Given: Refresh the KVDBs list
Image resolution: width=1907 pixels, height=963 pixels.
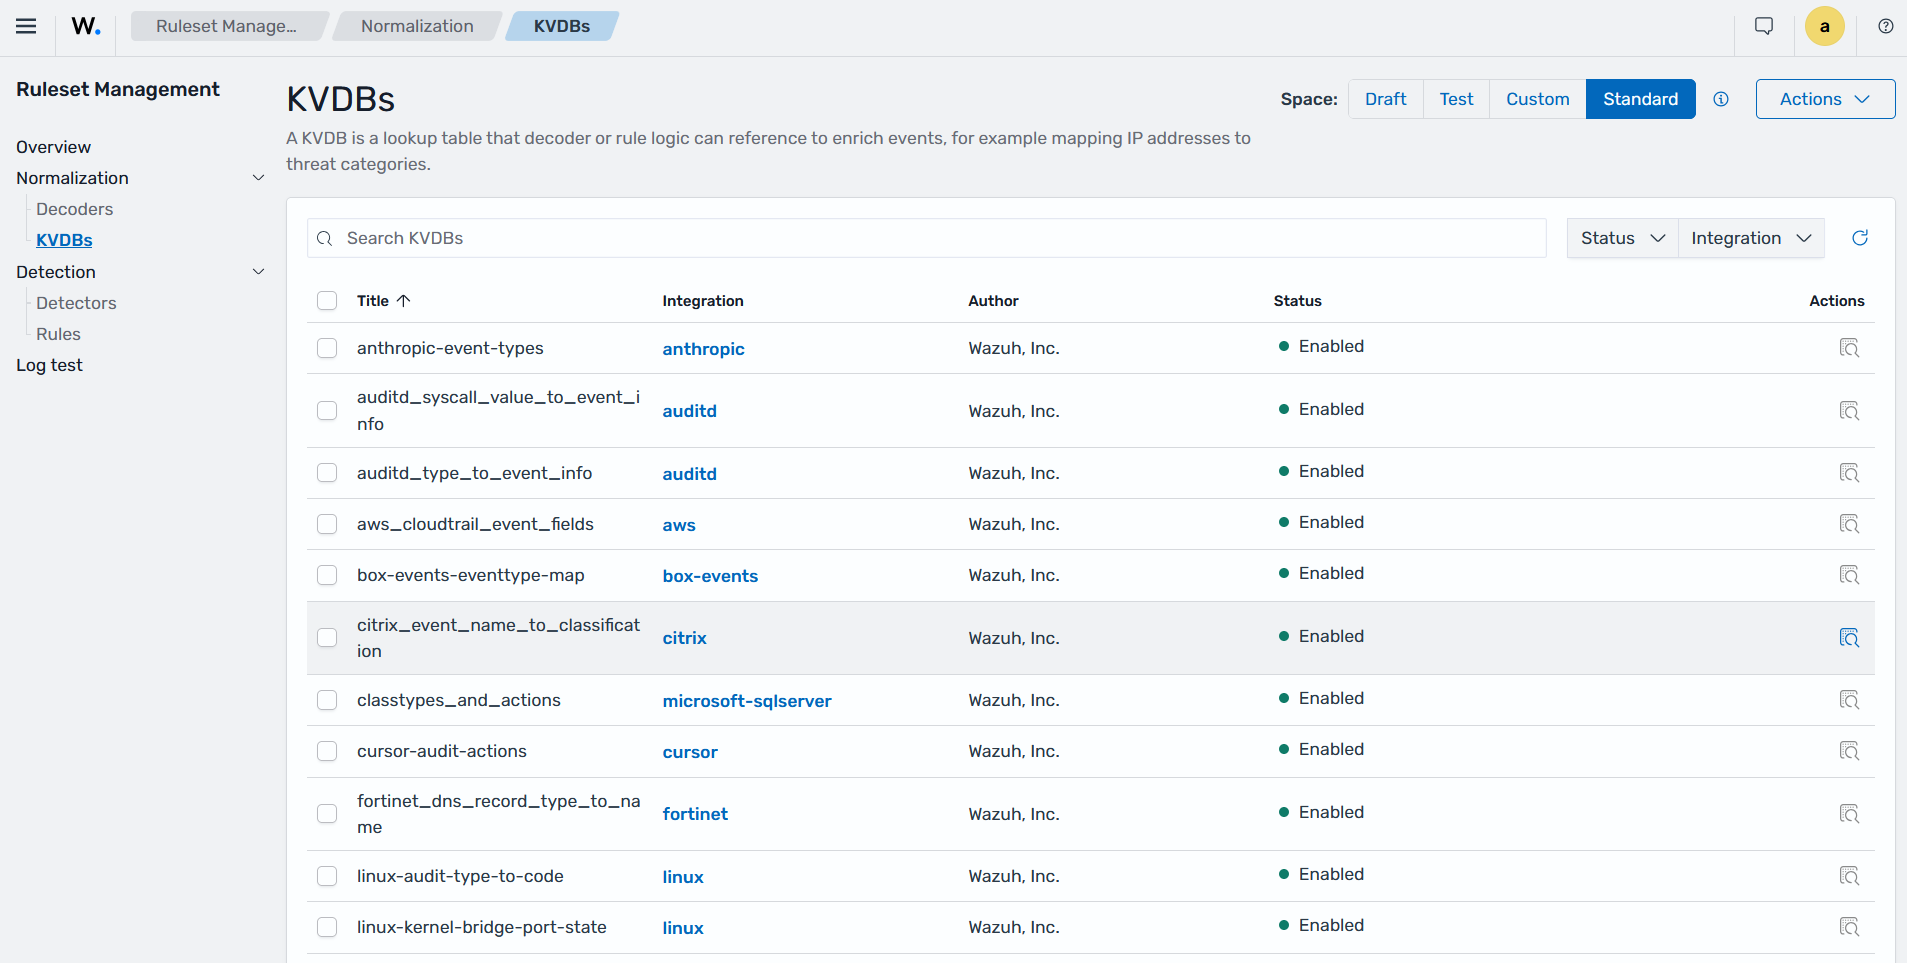Looking at the screenshot, I should (1859, 238).
